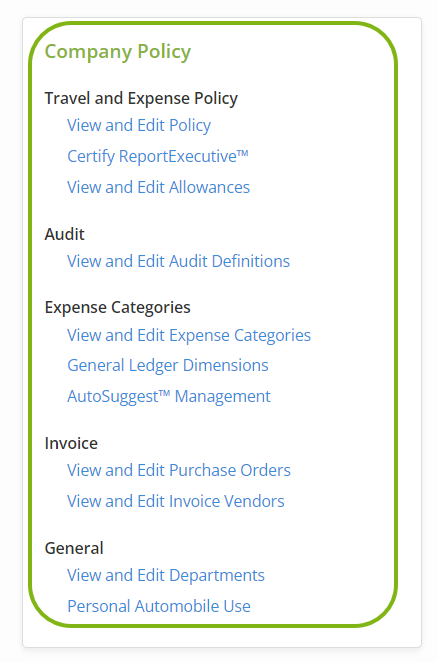Open View and Edit Expense Categories
The image size is (437, 662).
pyautogui.click(x=189, y=335)
